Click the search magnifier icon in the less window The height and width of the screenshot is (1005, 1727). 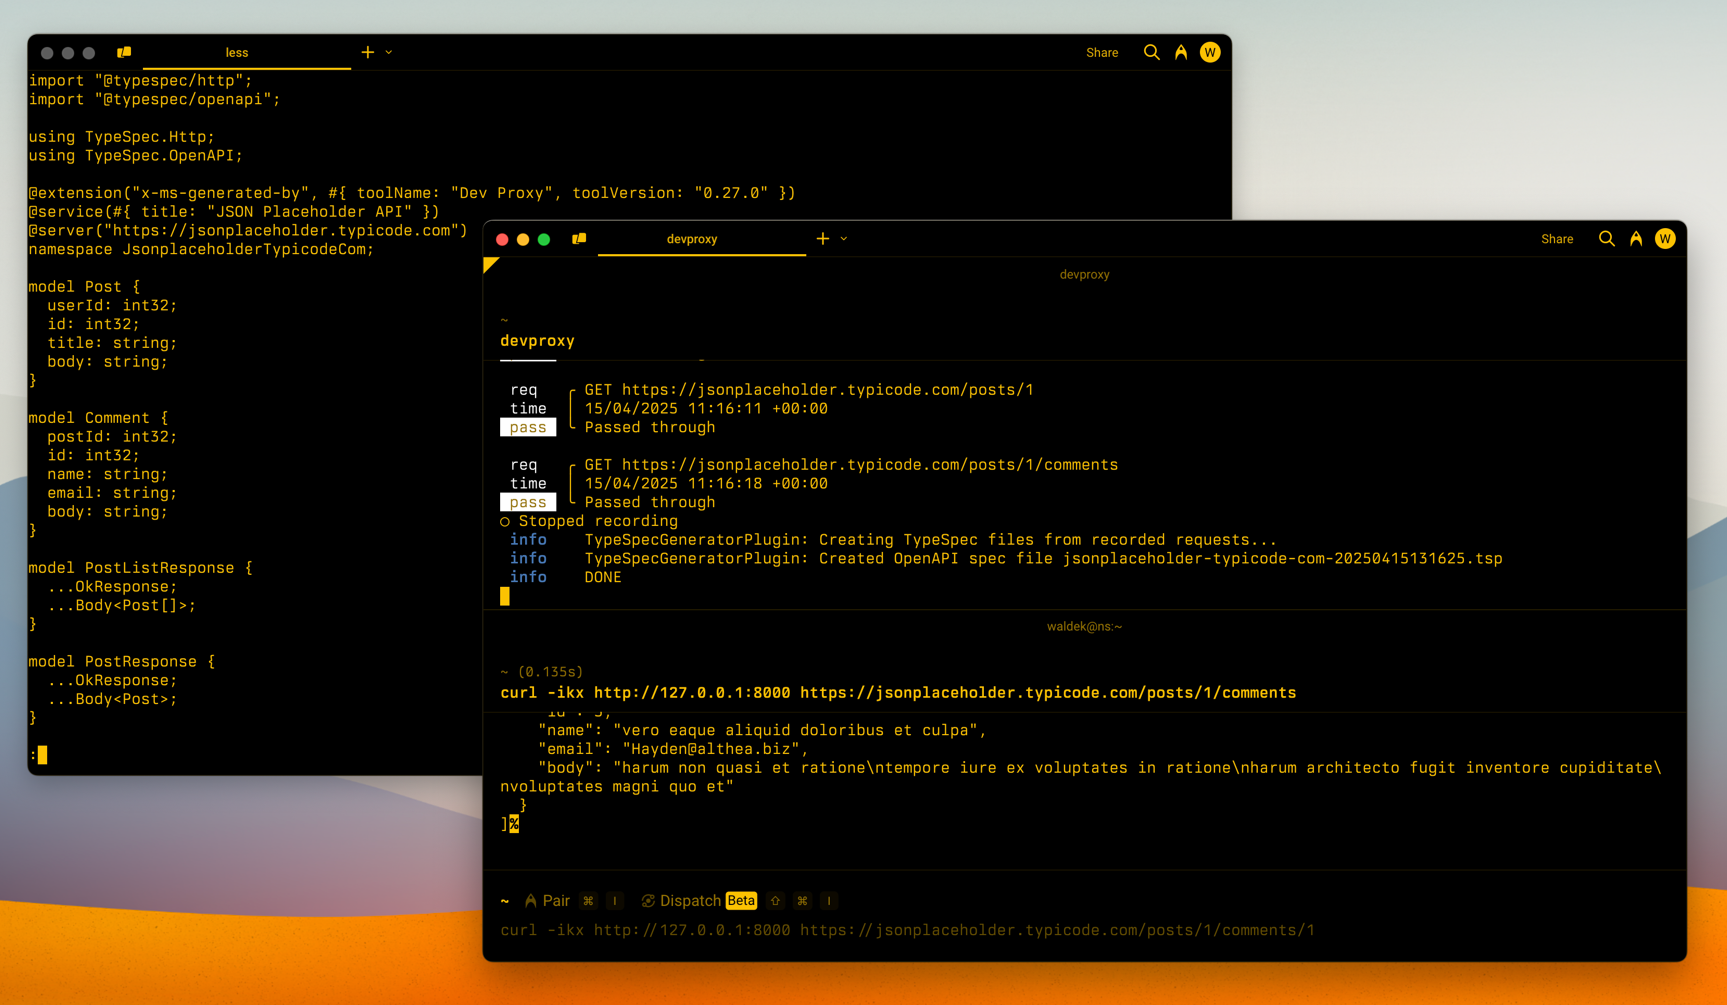(1151, 52)
